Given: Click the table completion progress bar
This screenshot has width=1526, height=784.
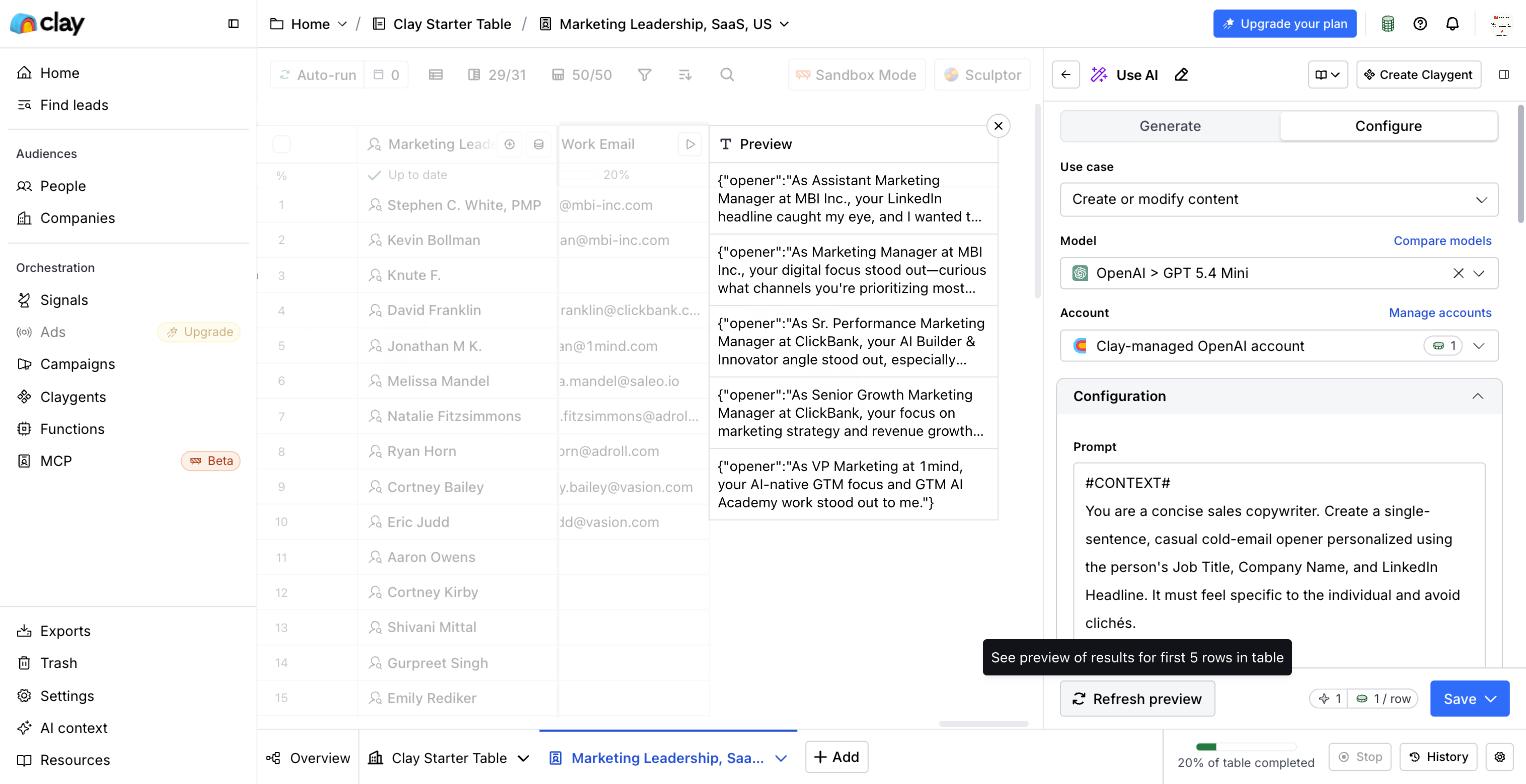Looking at the screenshot, I should pyautogui.click(x=1246, y=746).
